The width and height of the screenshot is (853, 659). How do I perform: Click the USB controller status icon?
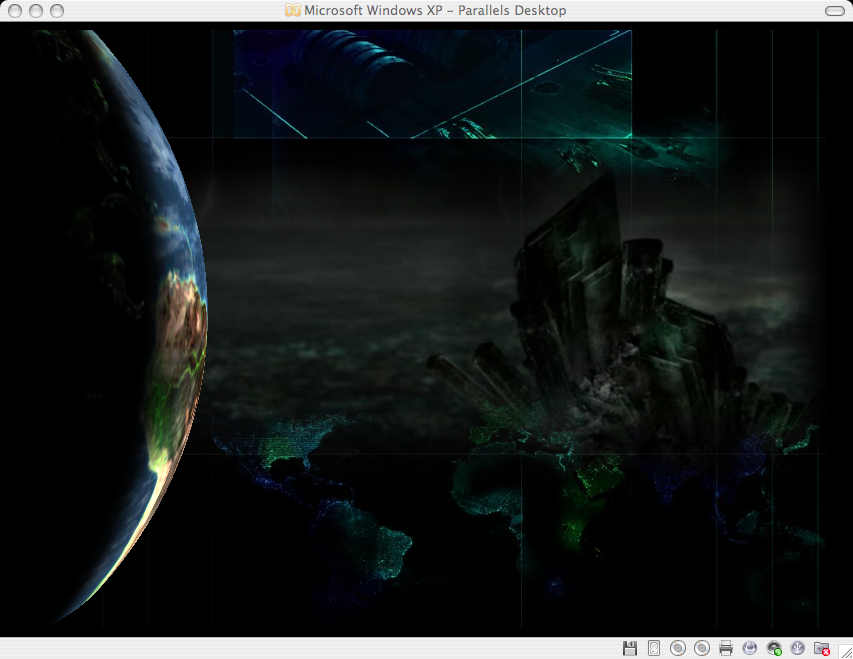798,648
